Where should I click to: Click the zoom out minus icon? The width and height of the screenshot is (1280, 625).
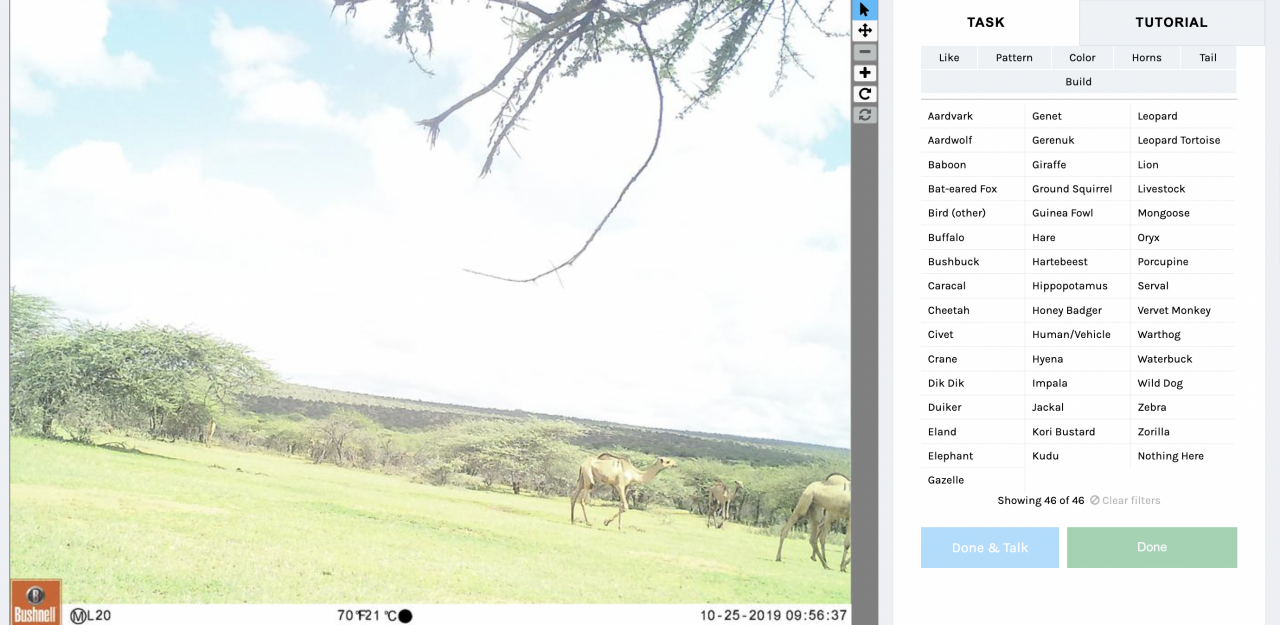[865, 52]
